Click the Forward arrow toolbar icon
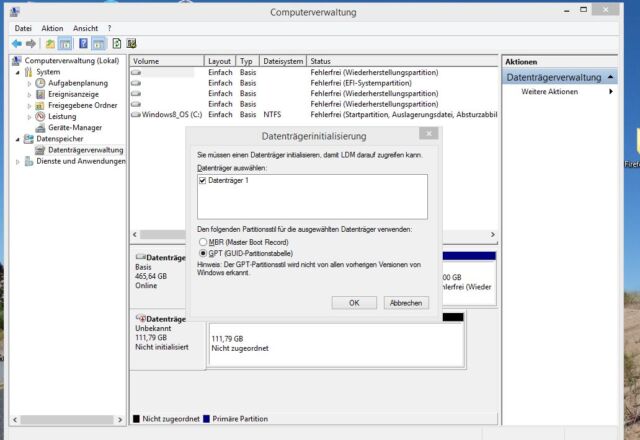Viewport: 640px width, 440px height. (x=32, y=44)
